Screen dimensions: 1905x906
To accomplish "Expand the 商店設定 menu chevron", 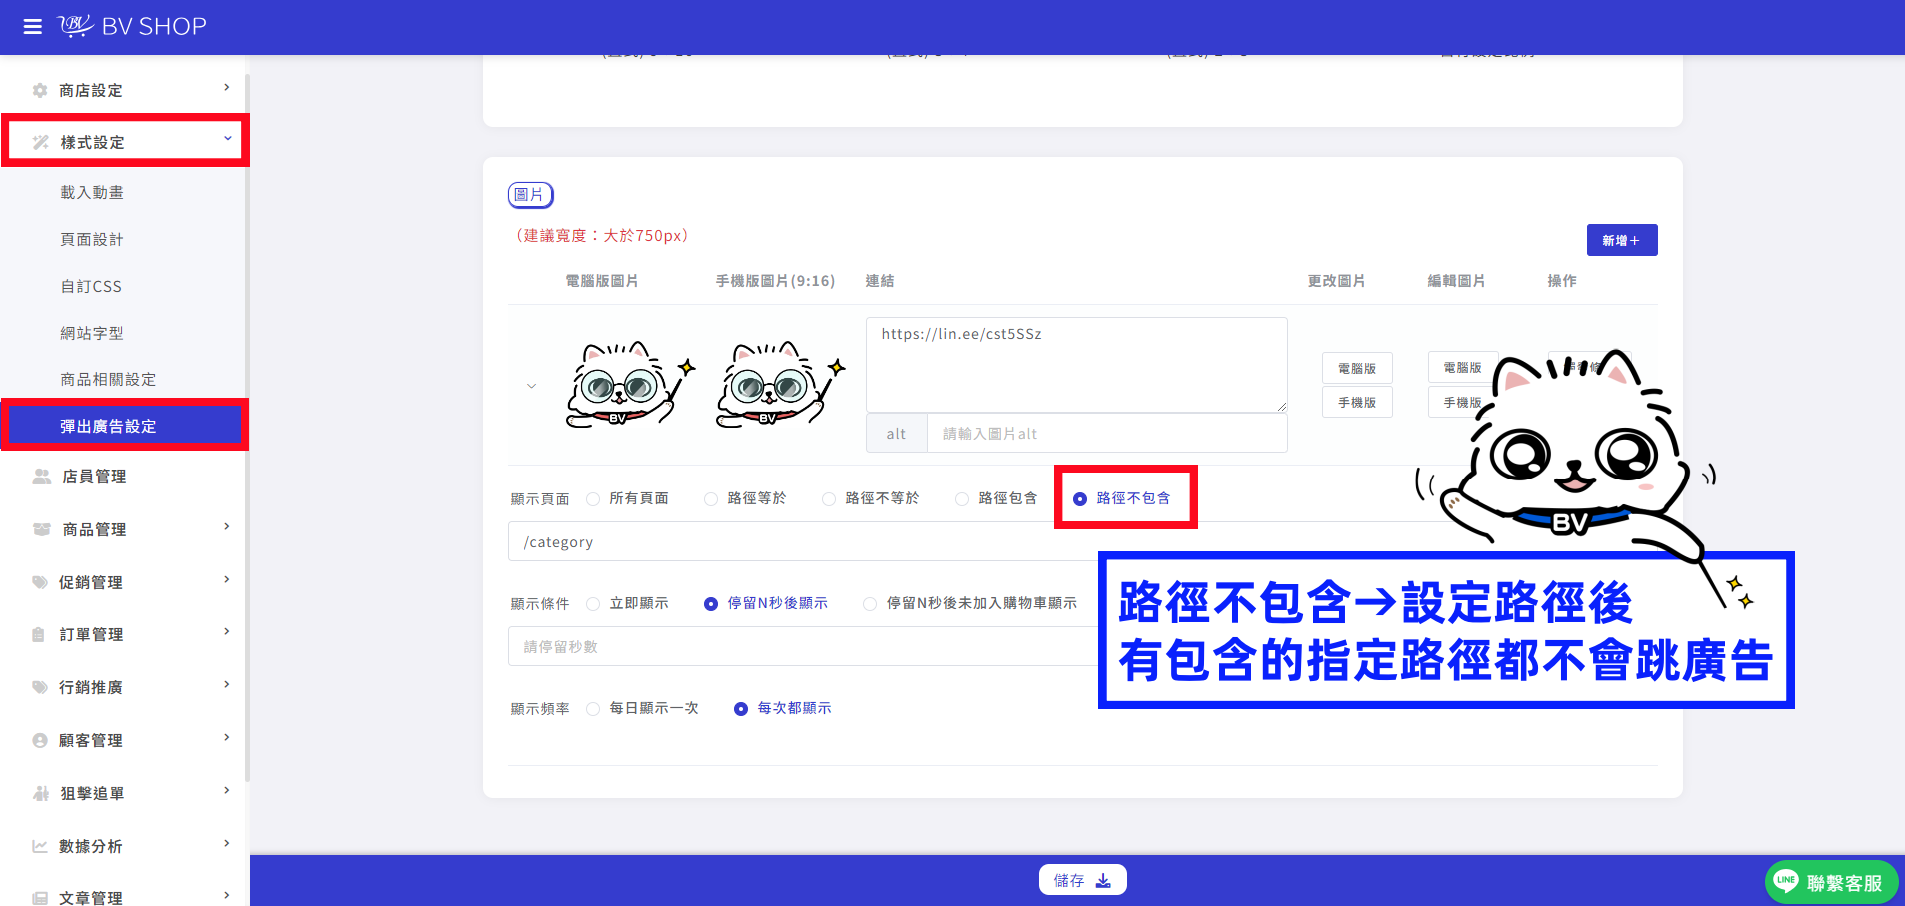I will click(x=227, y=88).
